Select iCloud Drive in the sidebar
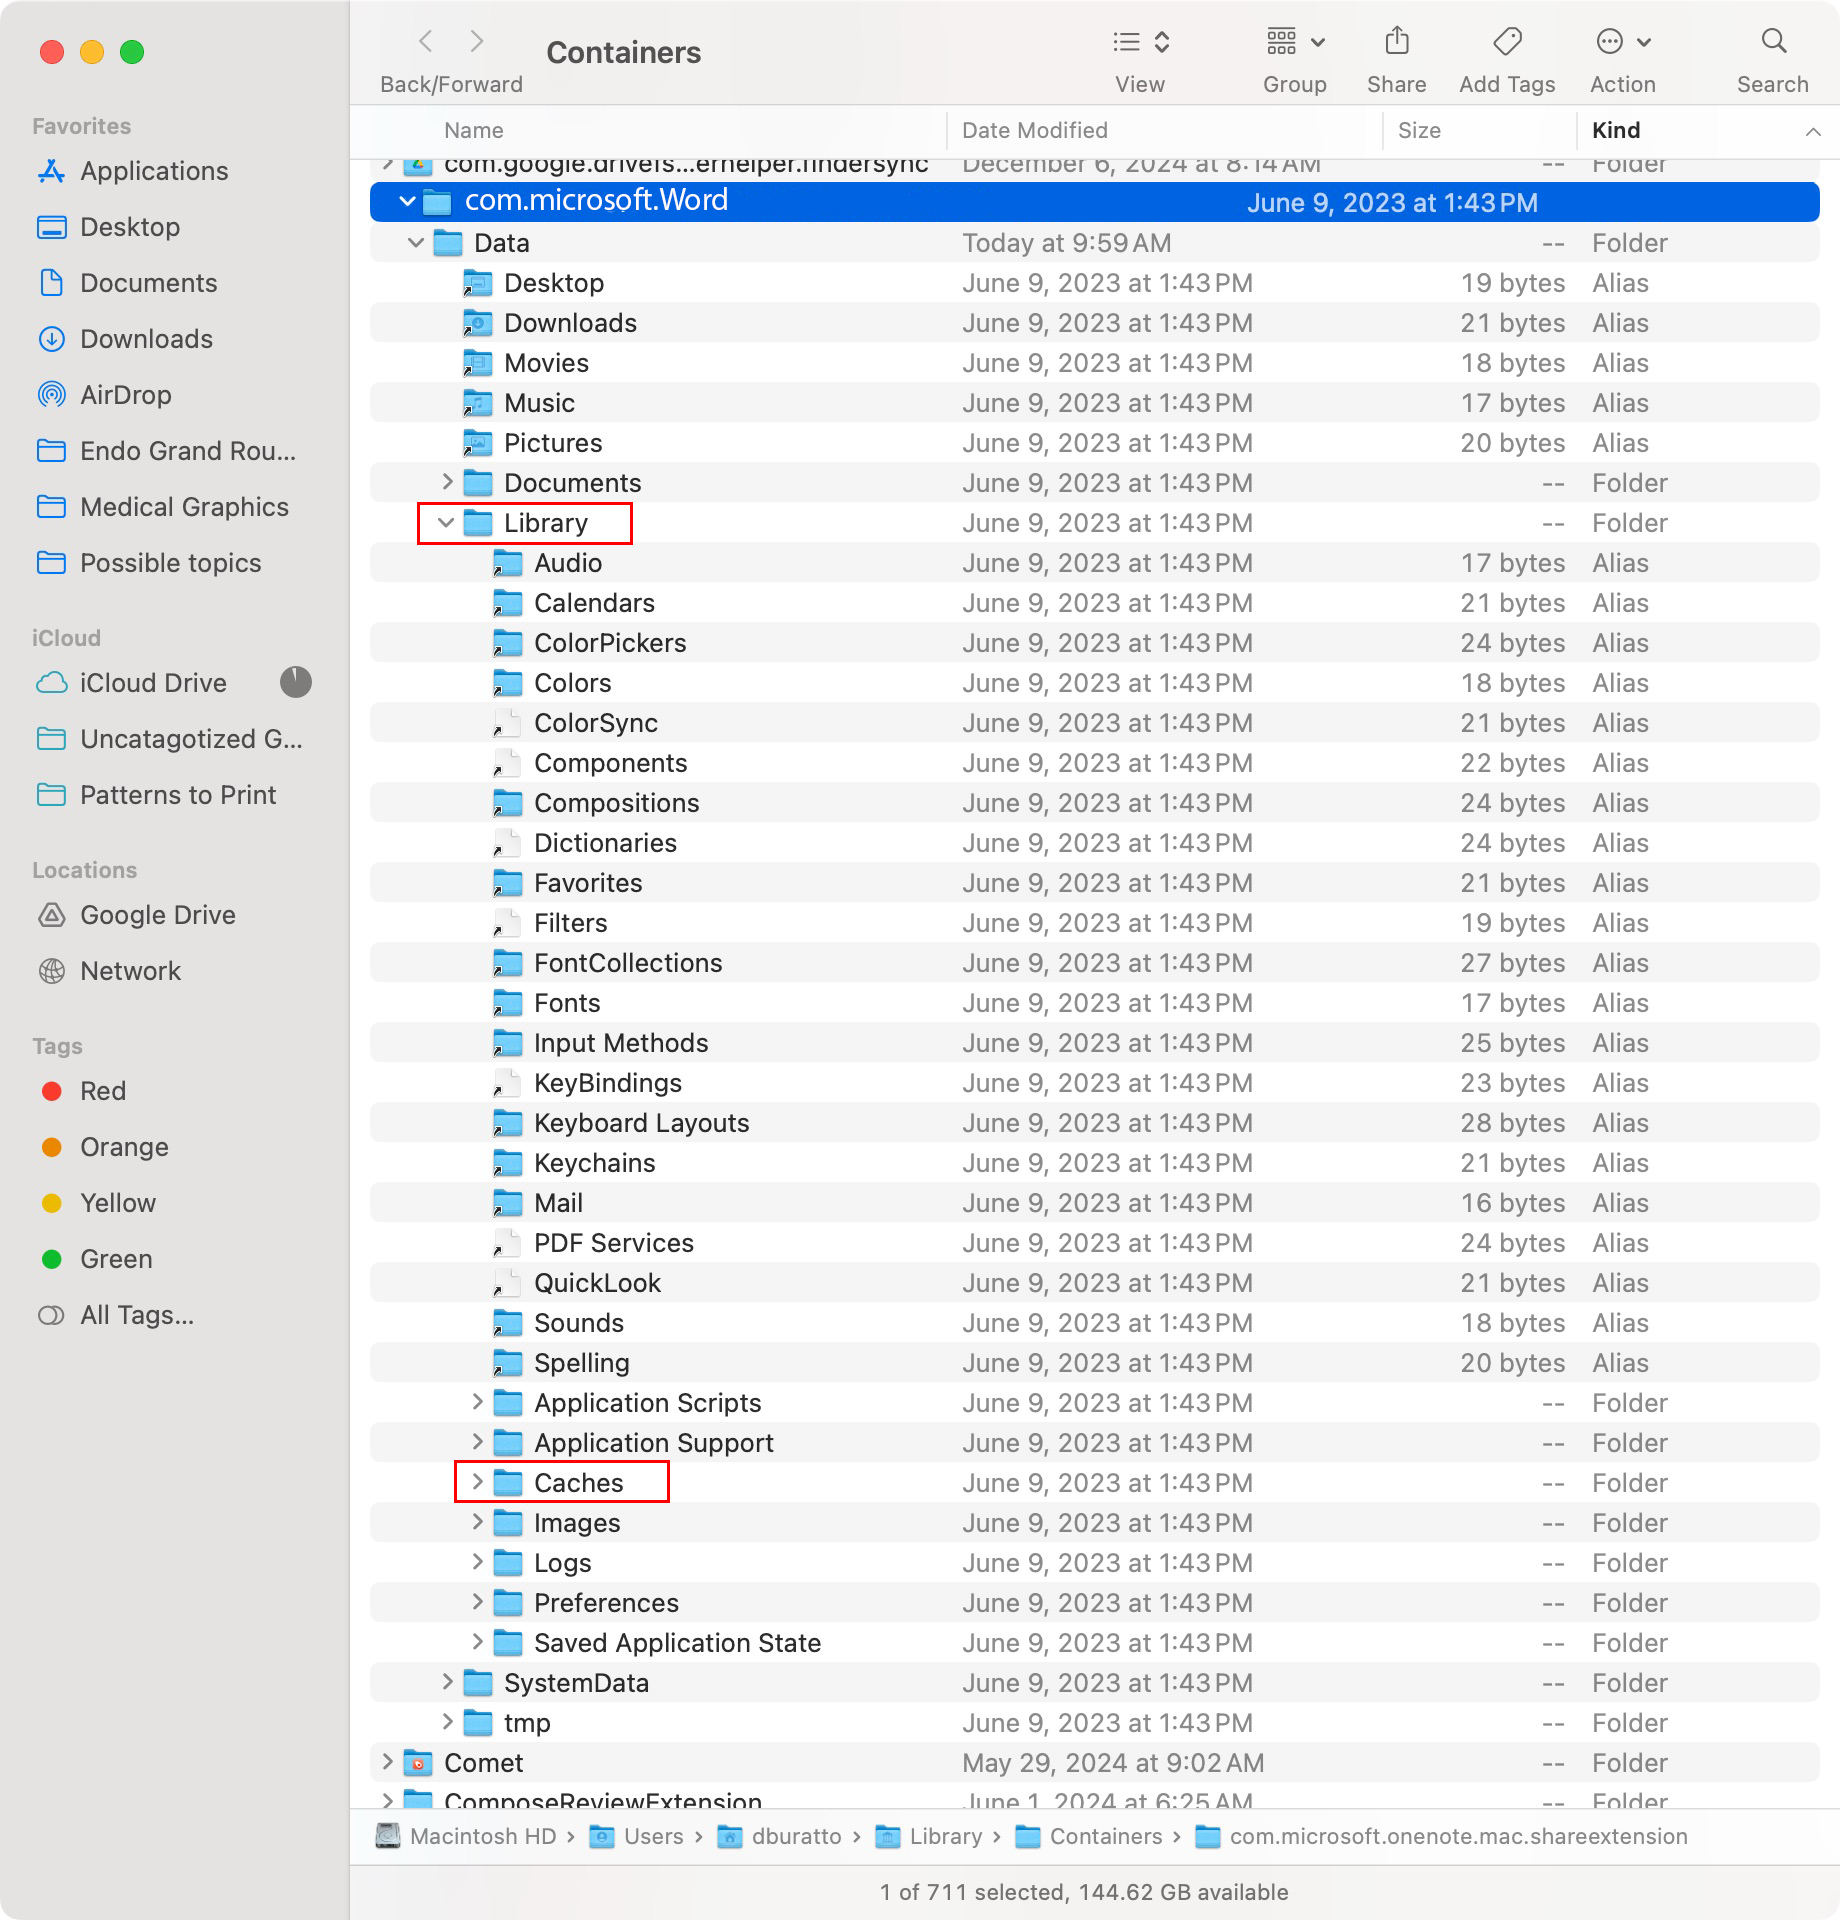1840x1920 pixels. (x=152, y=683)
